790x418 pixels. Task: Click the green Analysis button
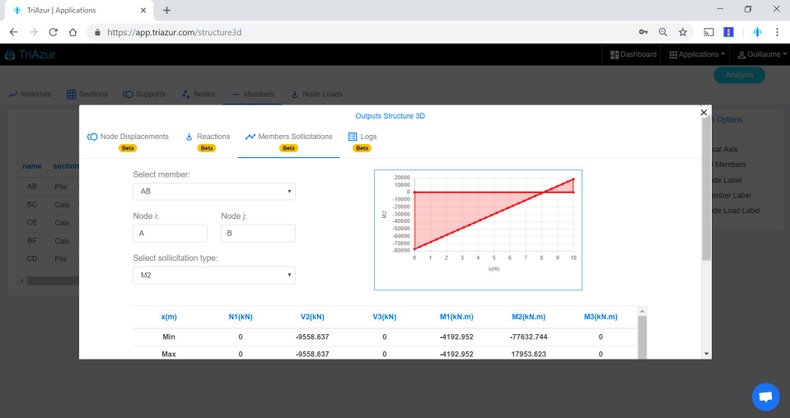coord(739,75)
